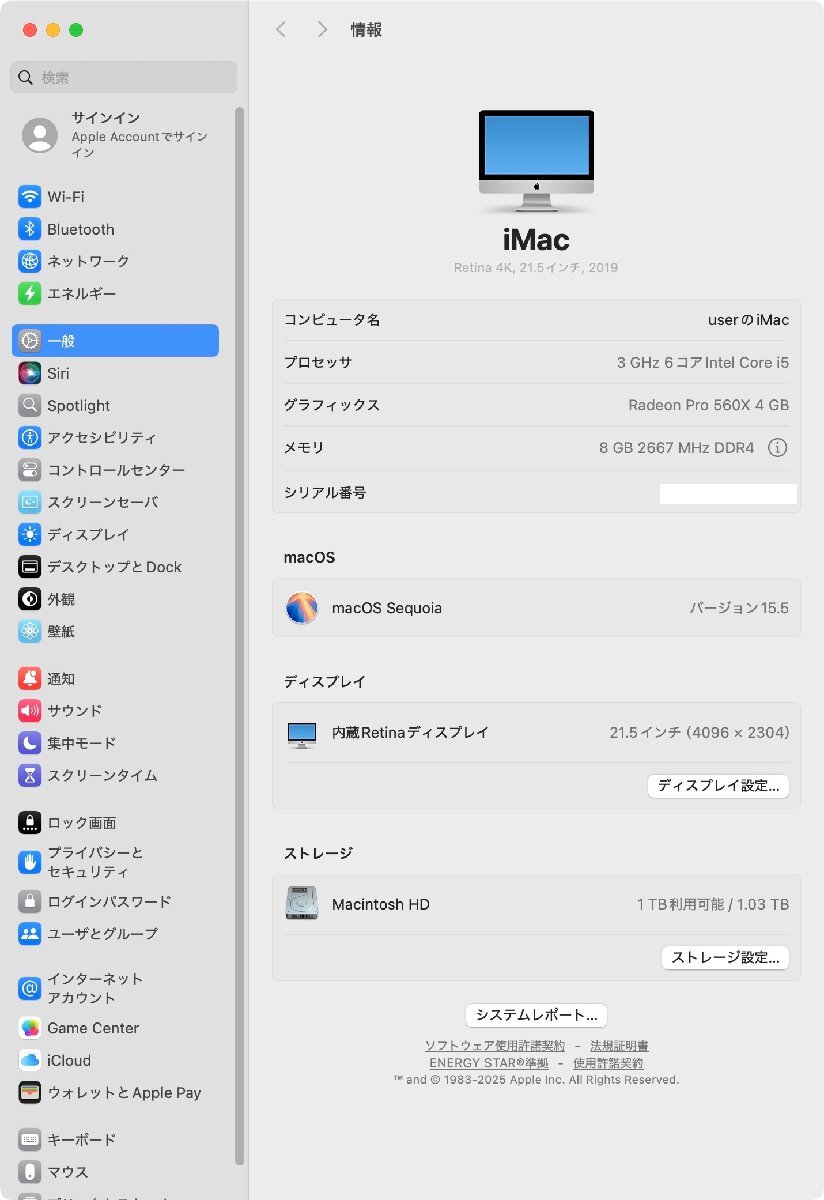Click the "シリアル番号" label
824x1200 pixels.
[x=325, y=493]
